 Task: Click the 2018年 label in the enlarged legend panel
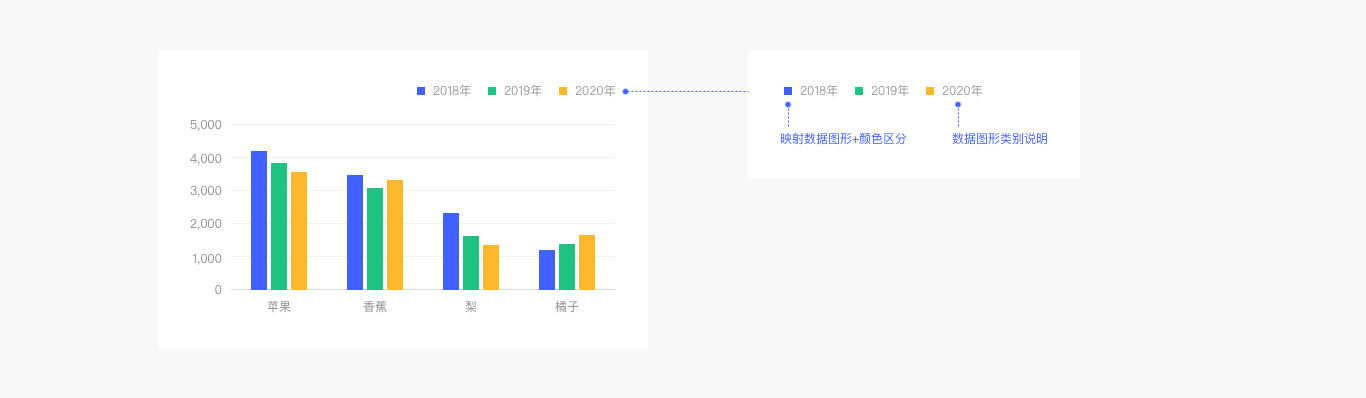(x=819, y=91)
